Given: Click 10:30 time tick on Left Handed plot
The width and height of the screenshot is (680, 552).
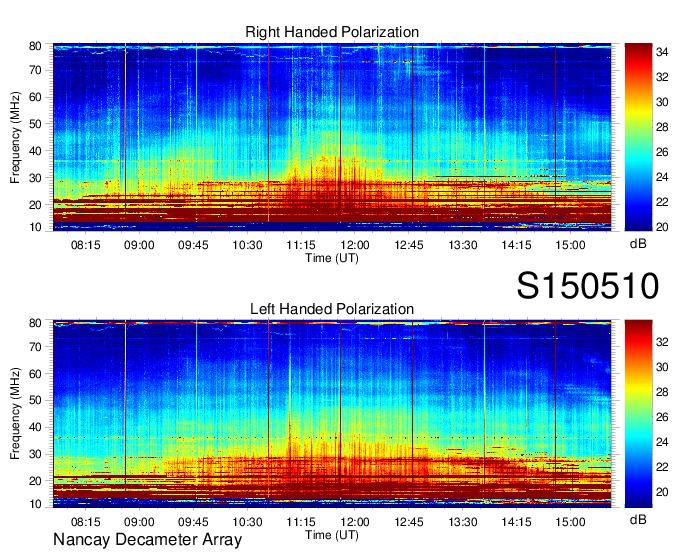Looking at the screenshot, I should pos(247,522).
